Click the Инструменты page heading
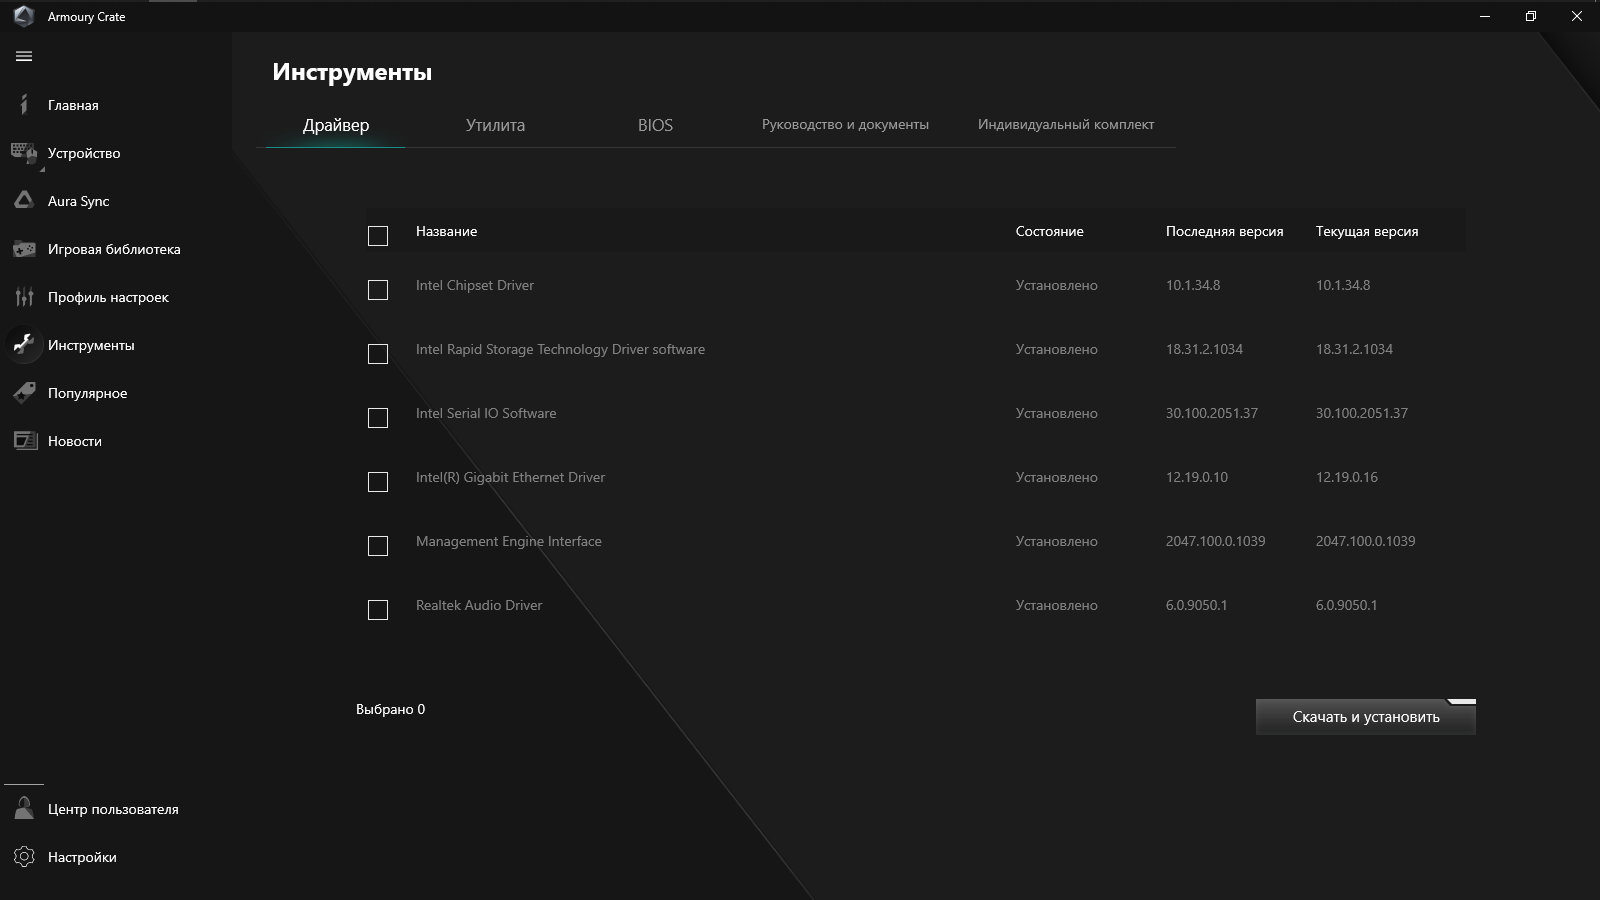 pos(352,72)
